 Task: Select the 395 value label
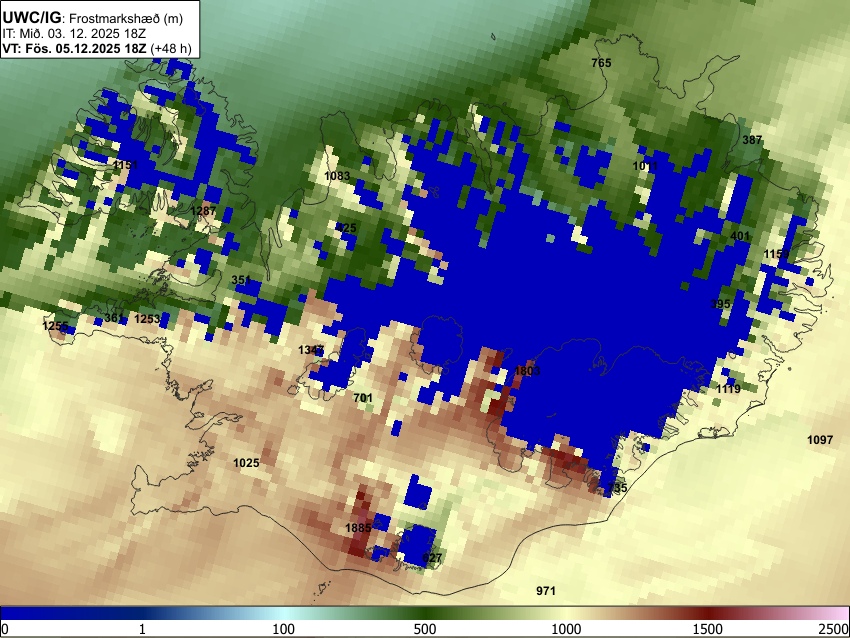pyautogui.click(x=720, y=304)
